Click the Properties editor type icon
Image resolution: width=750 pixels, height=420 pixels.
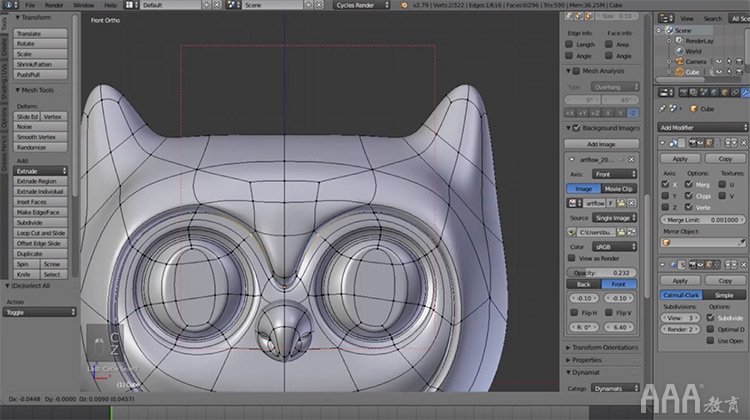coord(666,92)
